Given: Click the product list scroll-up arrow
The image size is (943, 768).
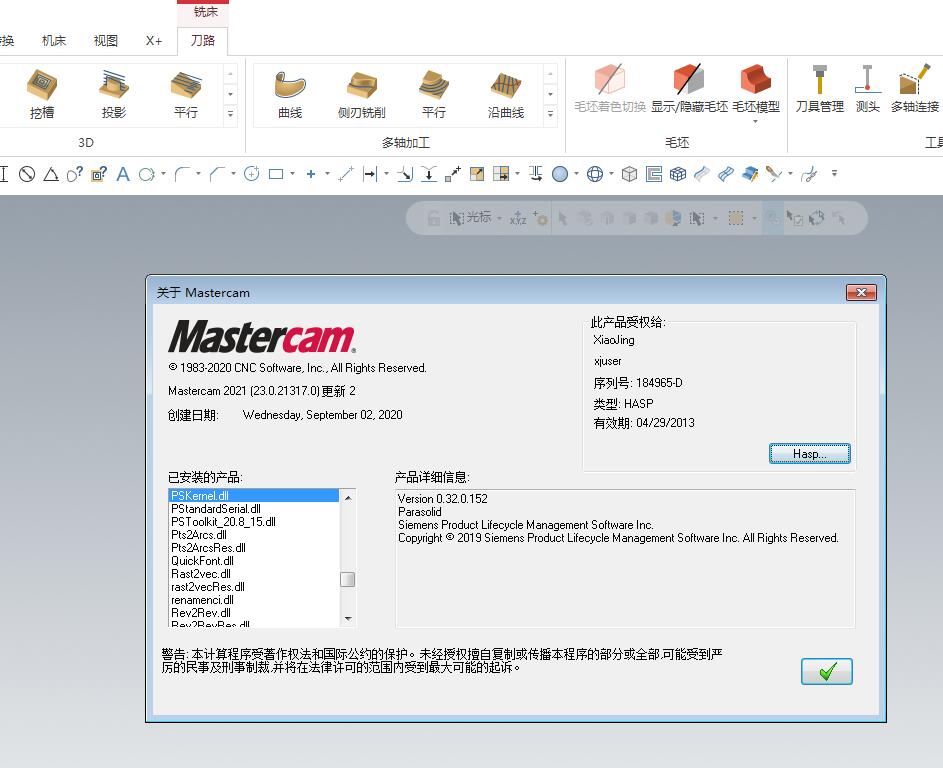Looking at the screenshot, I should click(348, 498).
